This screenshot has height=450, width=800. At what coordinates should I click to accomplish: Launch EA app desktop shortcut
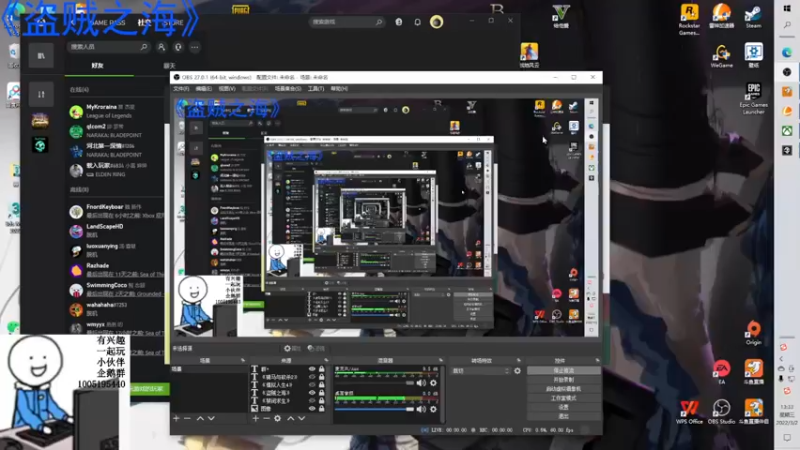721,372
